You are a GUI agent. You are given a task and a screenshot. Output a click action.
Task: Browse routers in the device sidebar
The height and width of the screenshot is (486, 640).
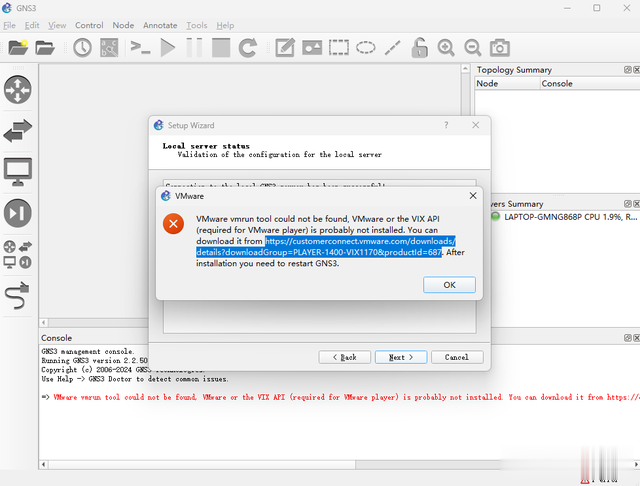point(18,90)
